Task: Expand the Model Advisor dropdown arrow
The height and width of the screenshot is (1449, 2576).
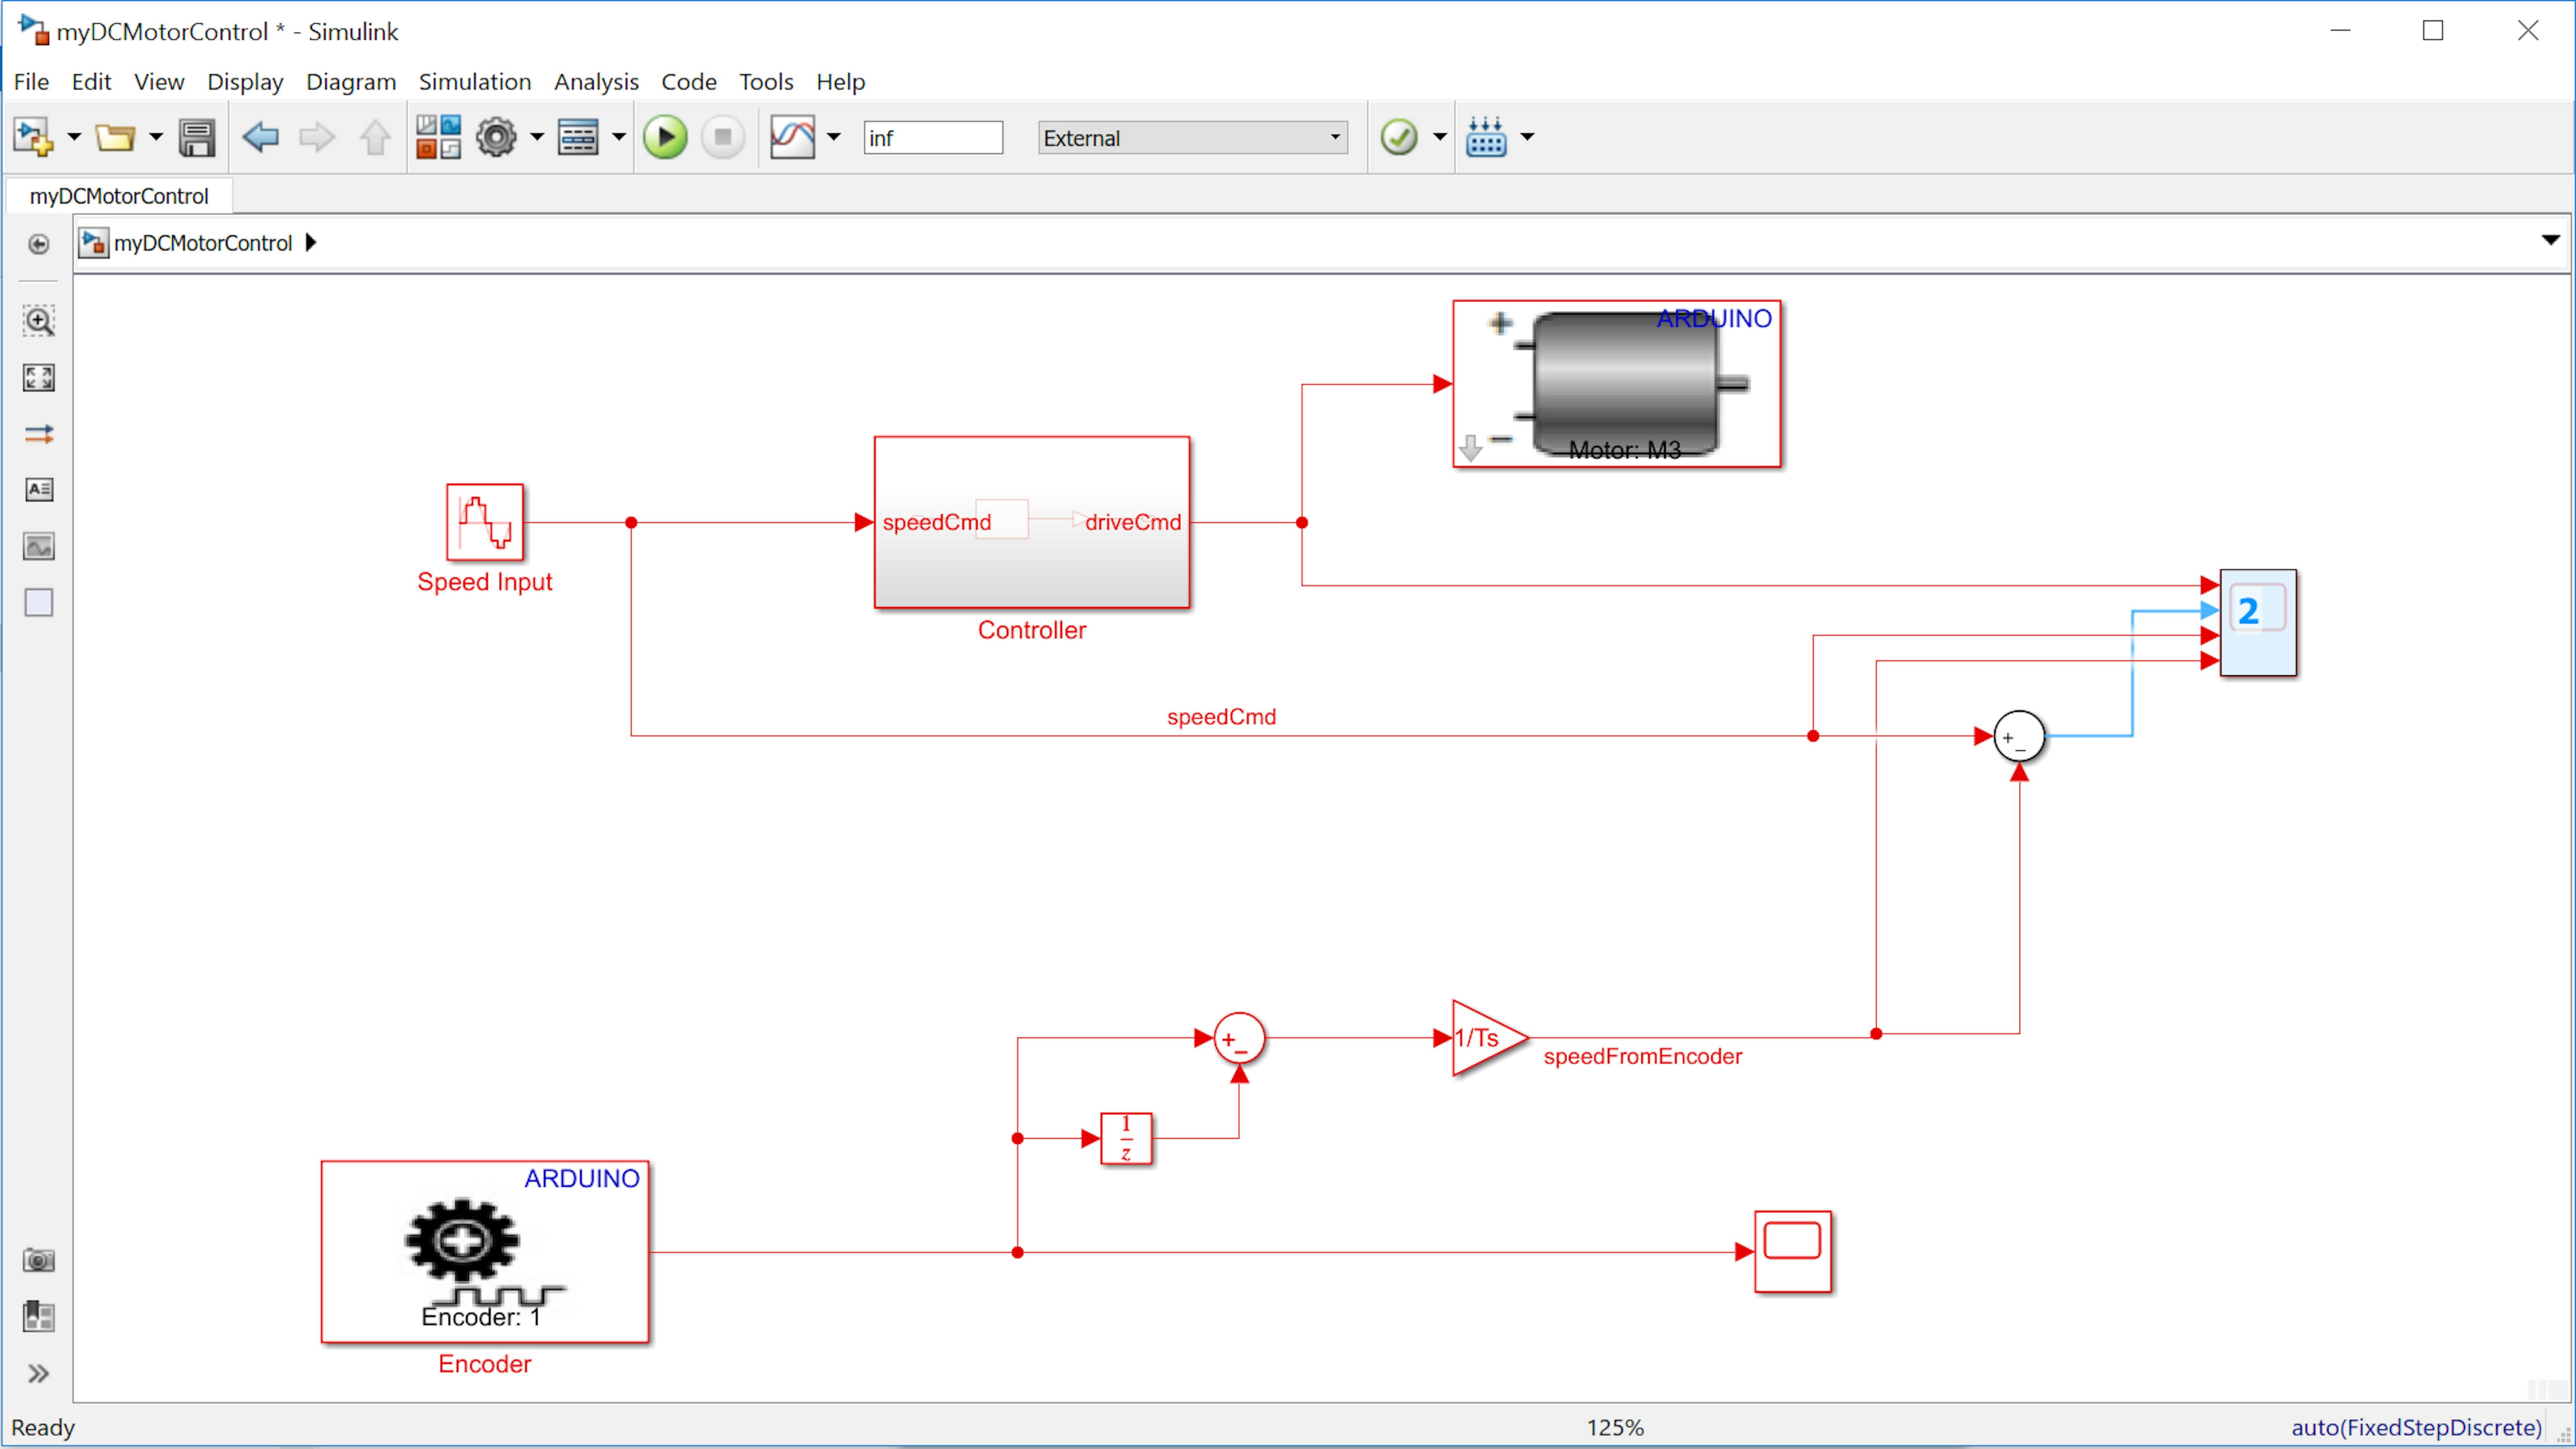Action: pos(1440,137)
